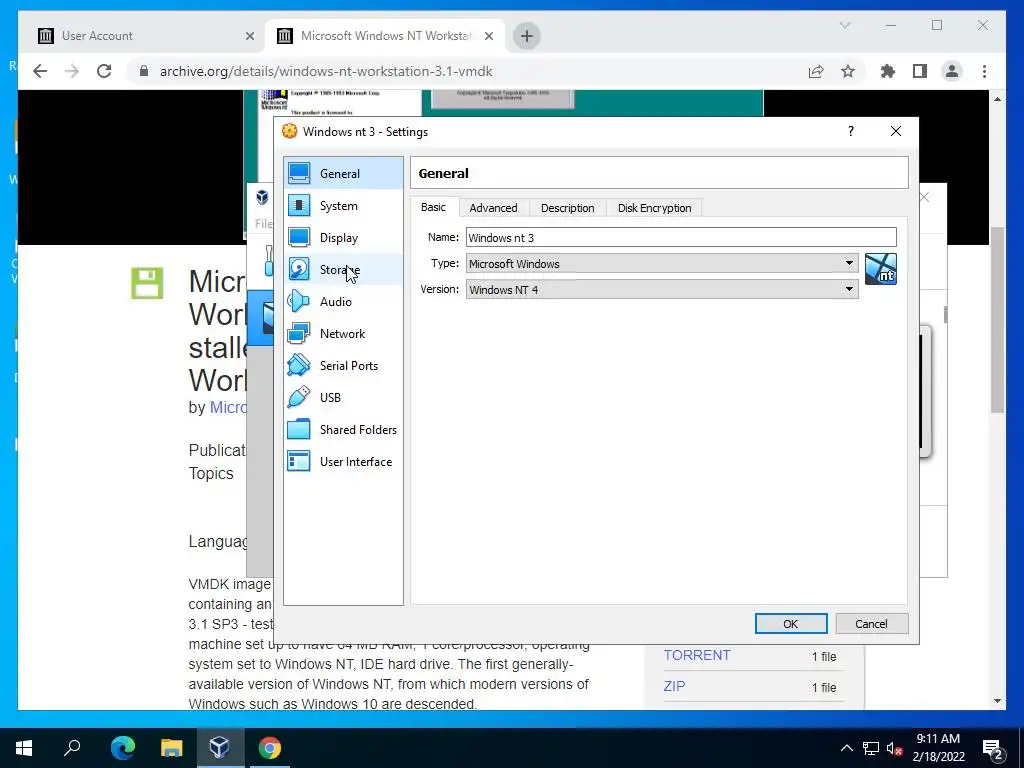Select the Shared Folders icon
This screenshot has width=1024, height=768.
[x=299, y=429]
